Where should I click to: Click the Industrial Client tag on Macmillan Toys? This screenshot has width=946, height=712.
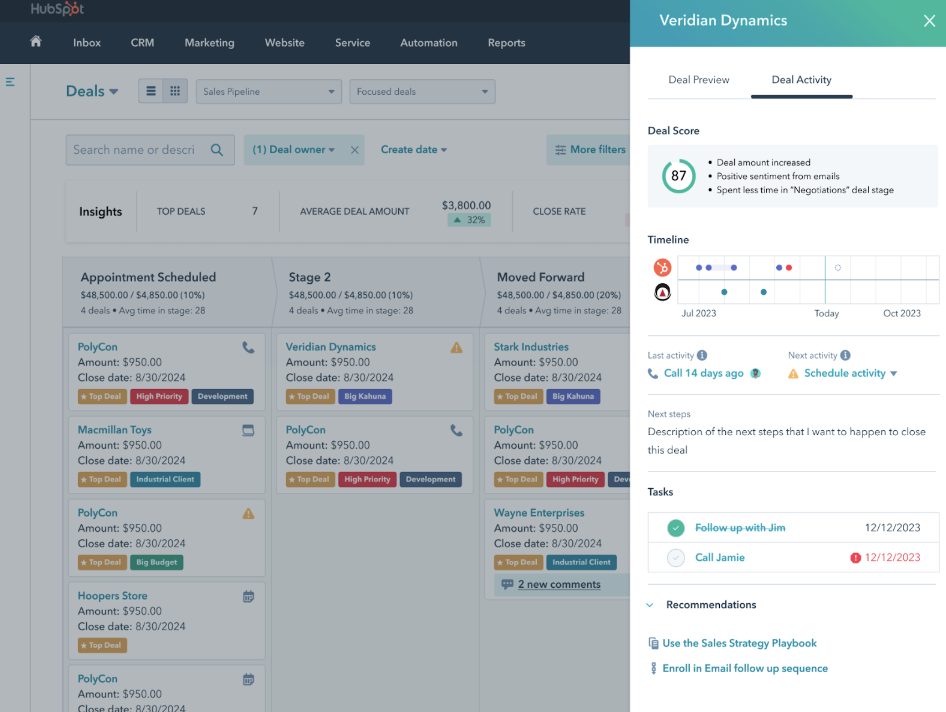point(165,480)
